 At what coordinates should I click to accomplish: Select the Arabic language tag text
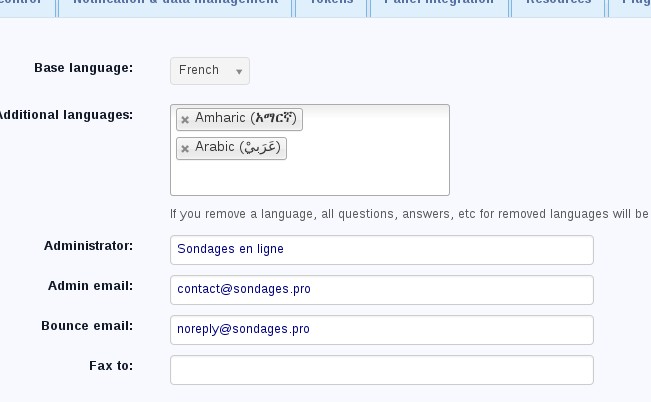pyautogui.click(x=238, y=148)
